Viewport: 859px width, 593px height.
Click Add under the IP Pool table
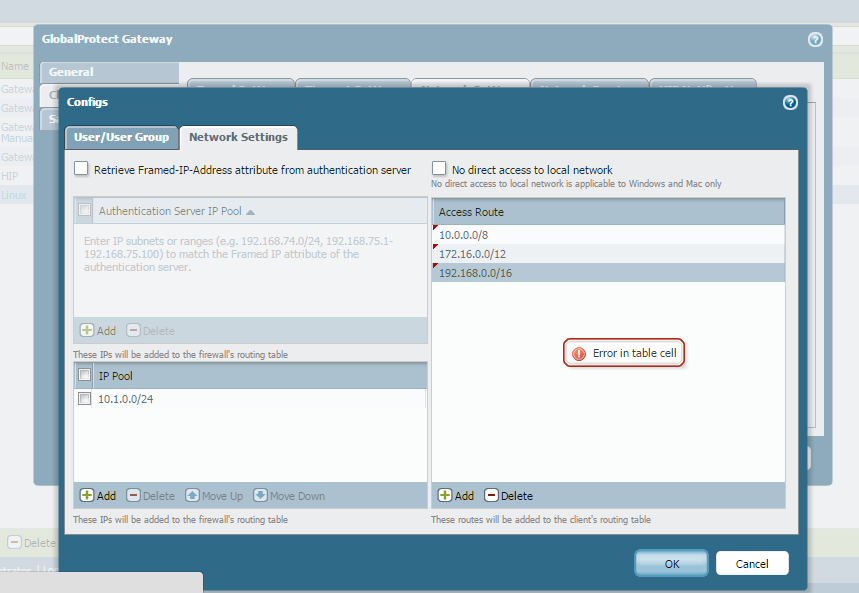pyautogui.click(x=98, y=495)
